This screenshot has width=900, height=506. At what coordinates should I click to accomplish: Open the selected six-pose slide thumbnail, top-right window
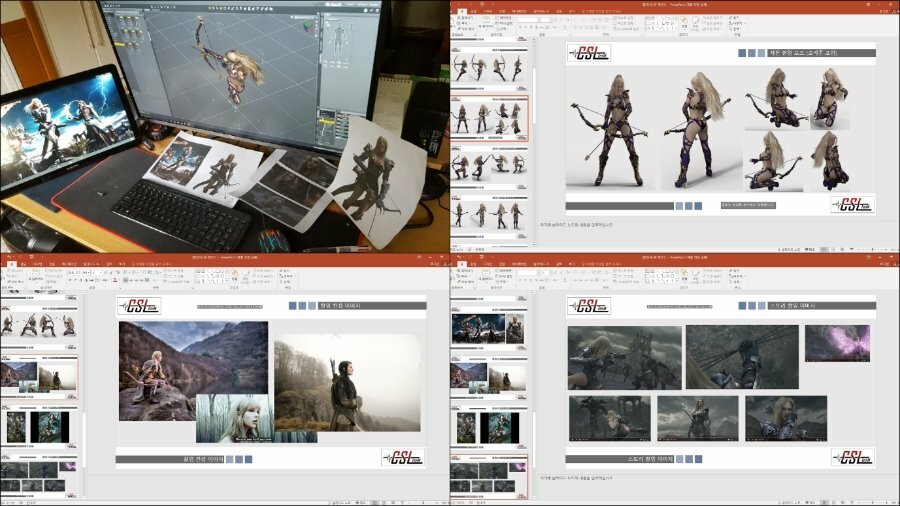click(x=489, y=118)
